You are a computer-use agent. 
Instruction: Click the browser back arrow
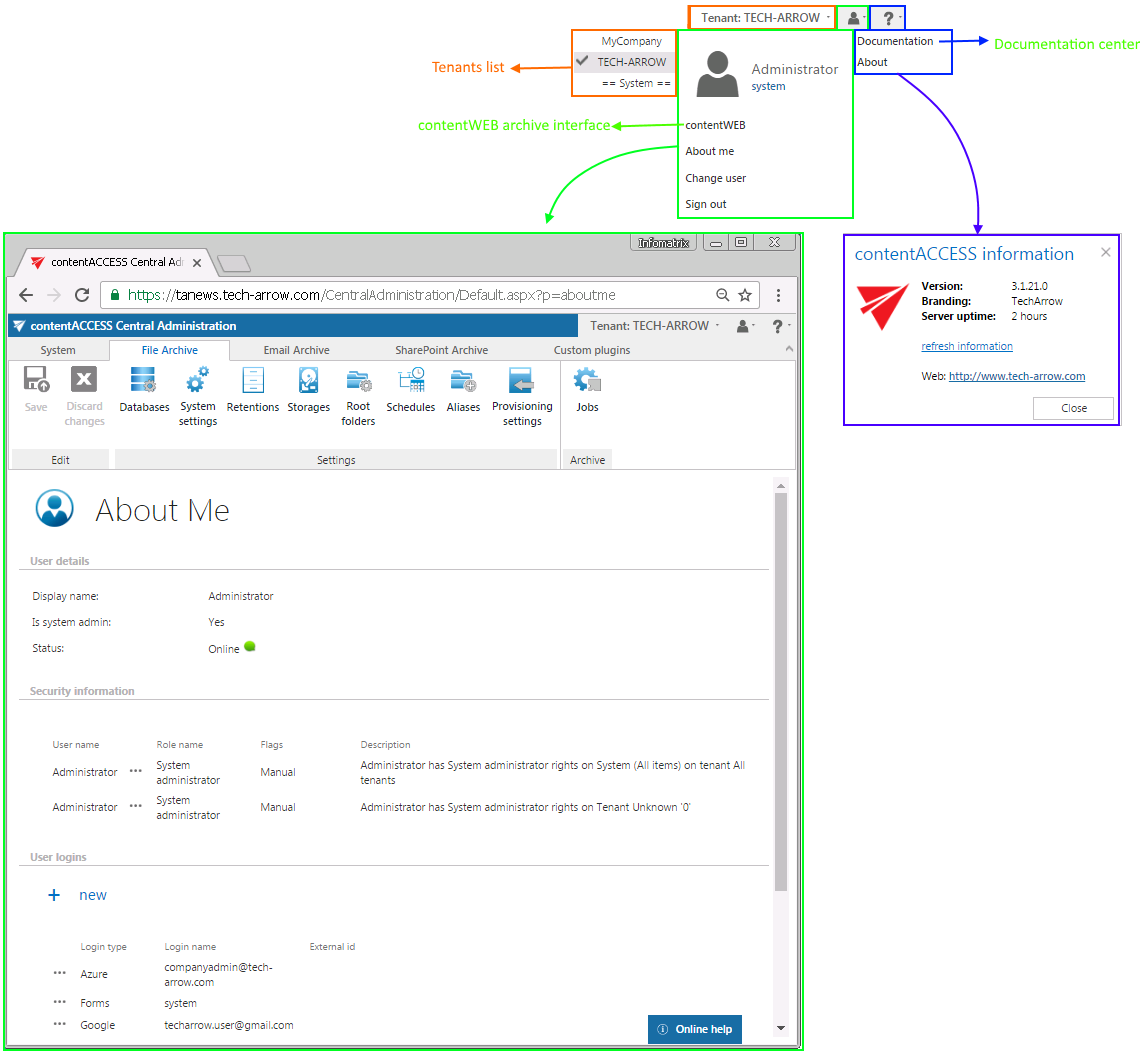click(x=26, y=295)
